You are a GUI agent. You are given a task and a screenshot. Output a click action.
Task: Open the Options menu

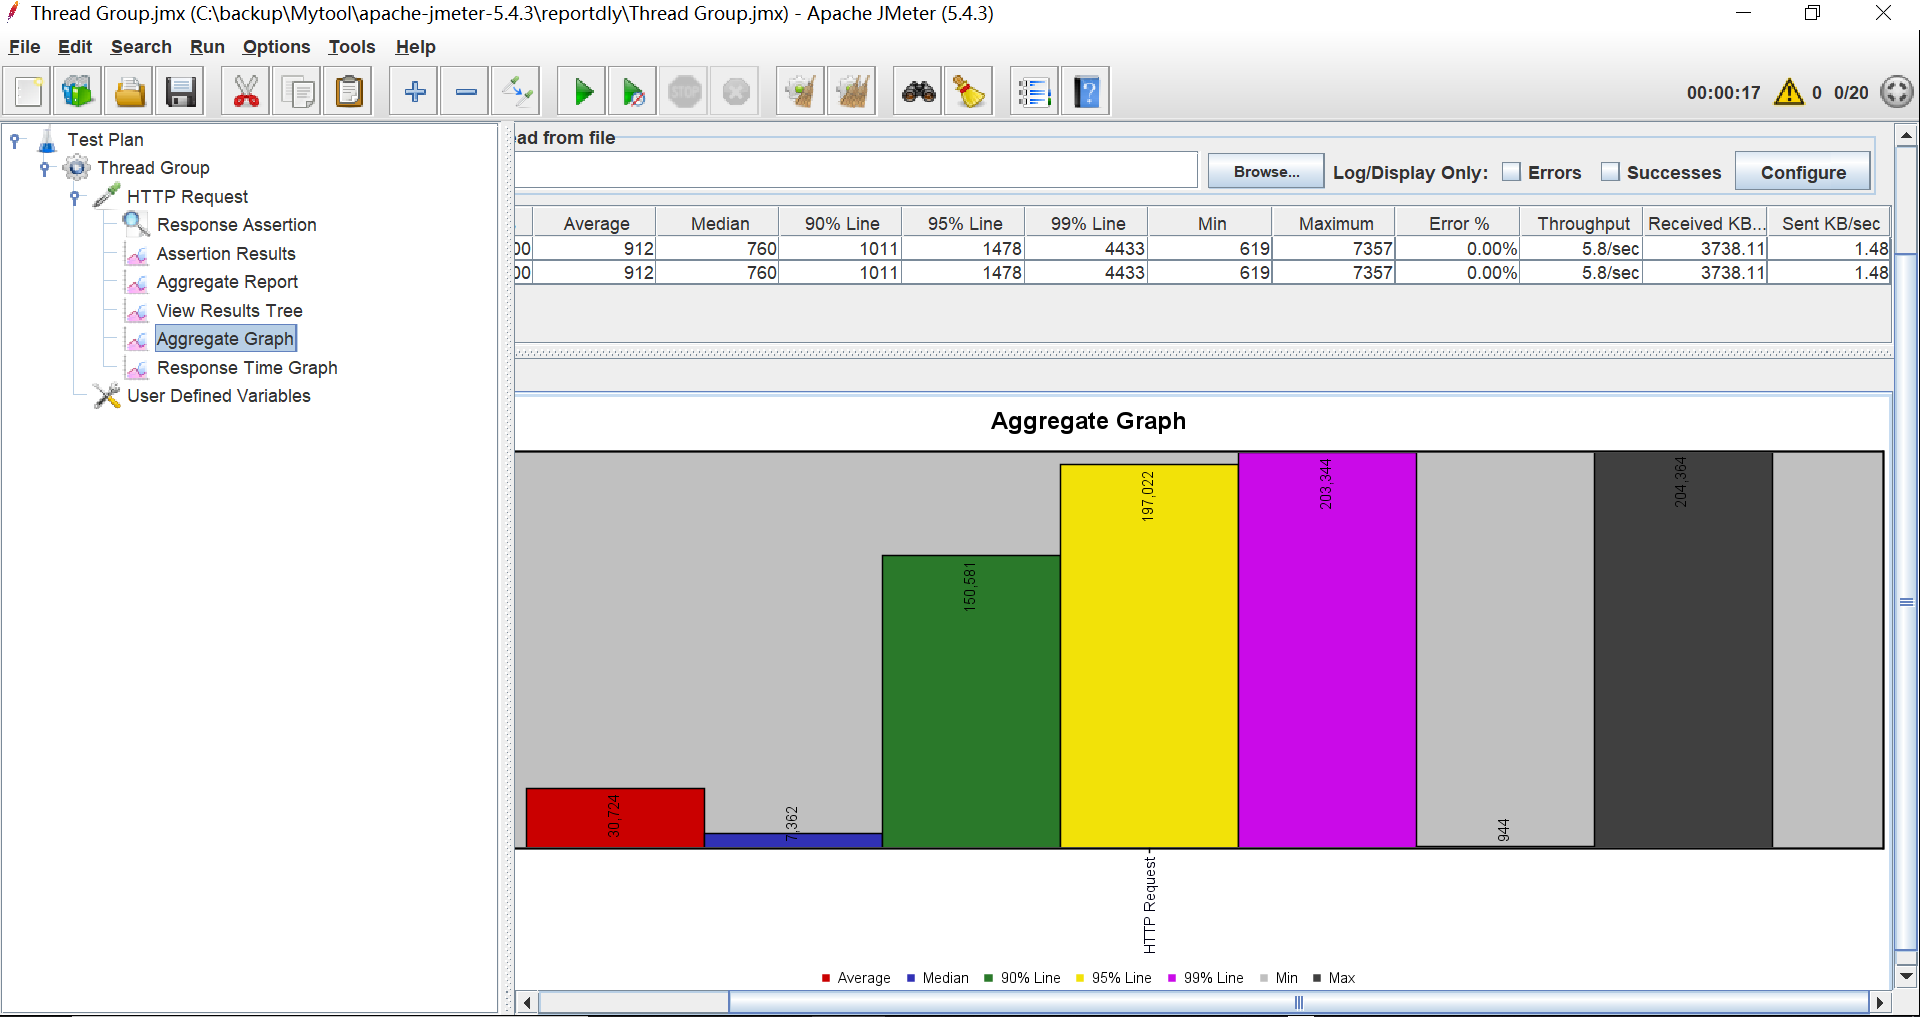click(276, 47)
